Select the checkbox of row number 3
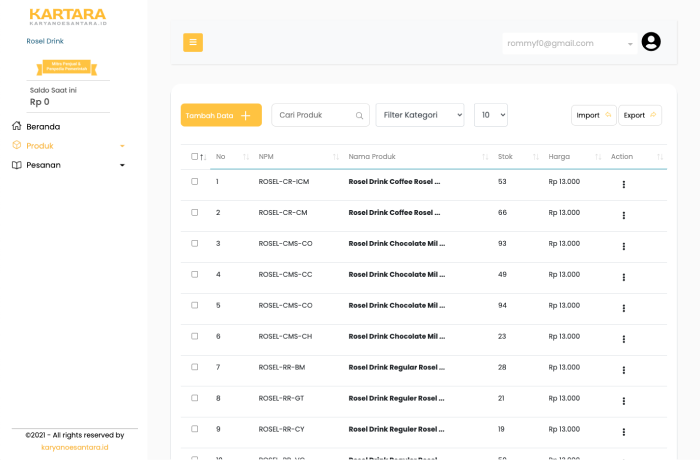 195,243
